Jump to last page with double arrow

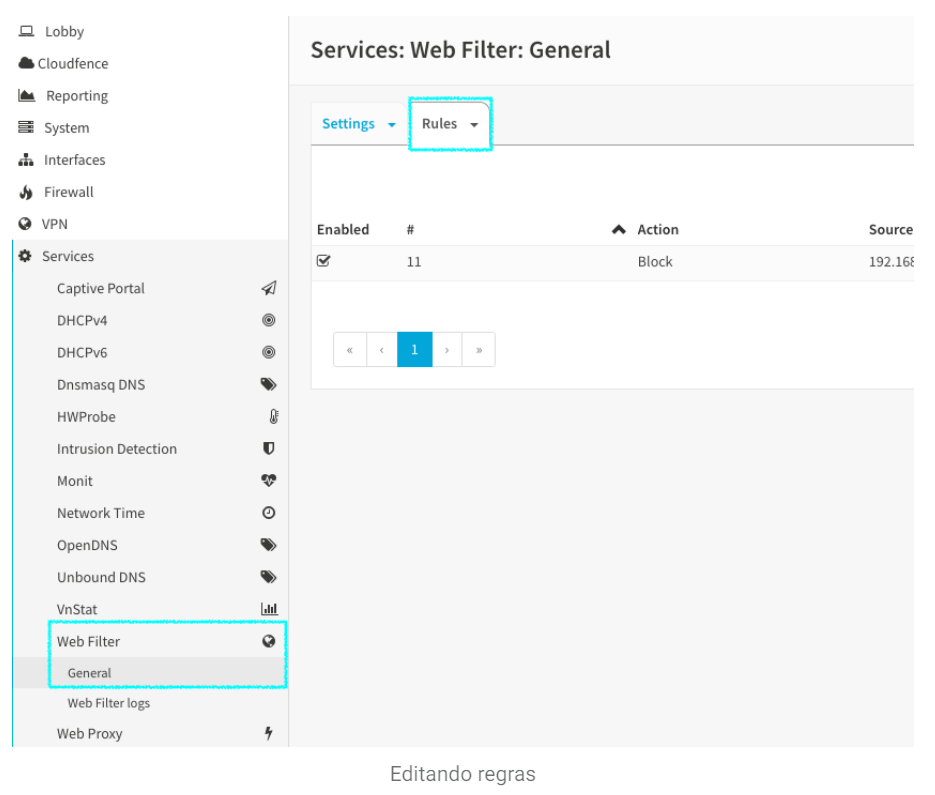(x=479, y=349)
